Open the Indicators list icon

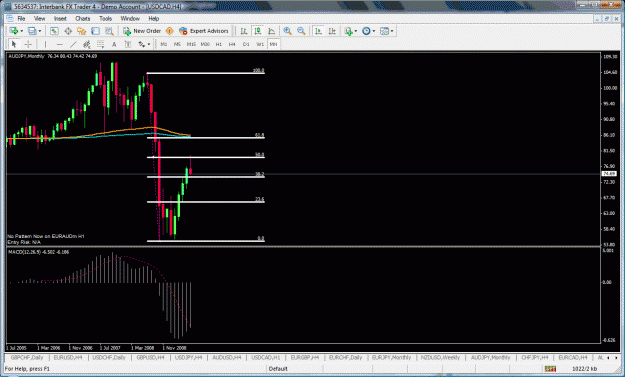(349, 31)
